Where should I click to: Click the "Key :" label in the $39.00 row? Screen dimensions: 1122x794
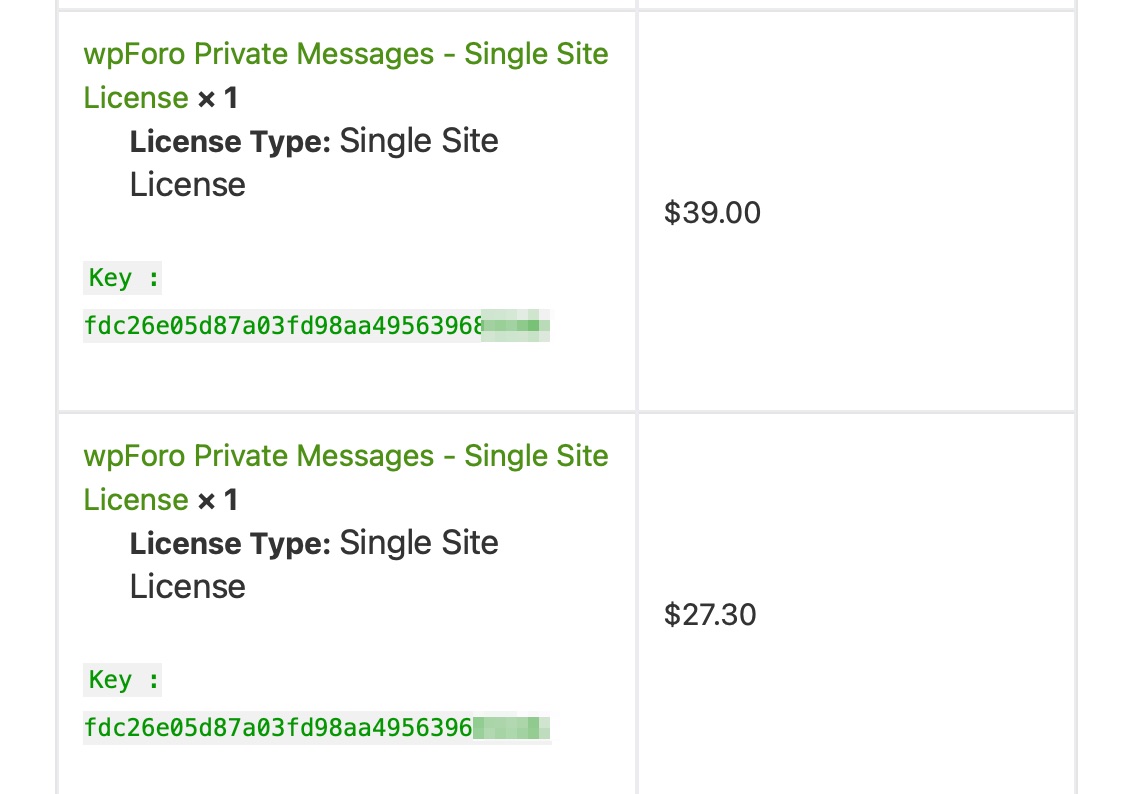point(123,278)
